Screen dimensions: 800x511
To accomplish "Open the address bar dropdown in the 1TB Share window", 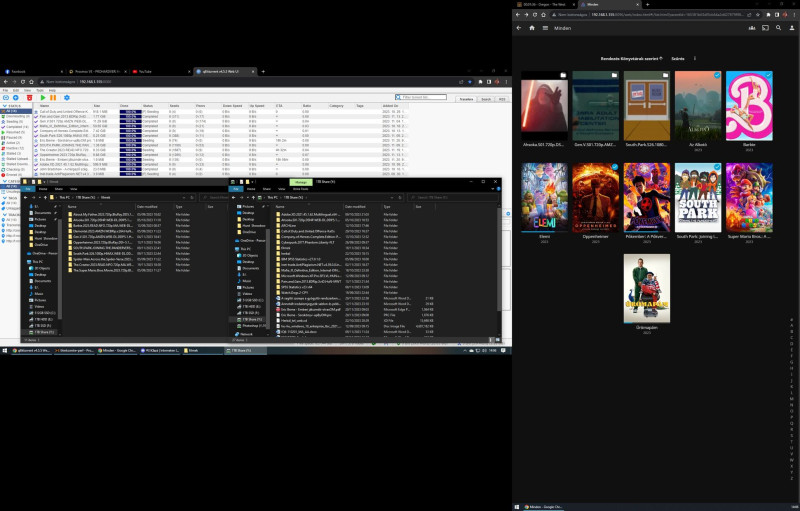I will pyautogui.click(x=392, y=197).
